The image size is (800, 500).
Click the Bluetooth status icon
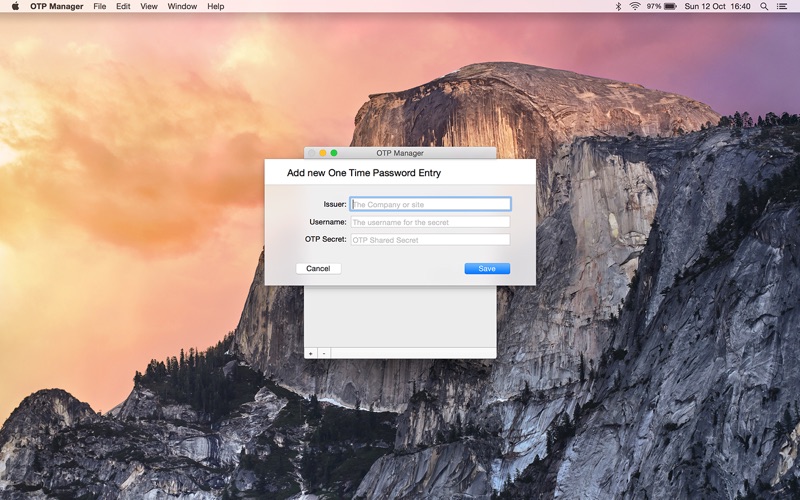618,6
